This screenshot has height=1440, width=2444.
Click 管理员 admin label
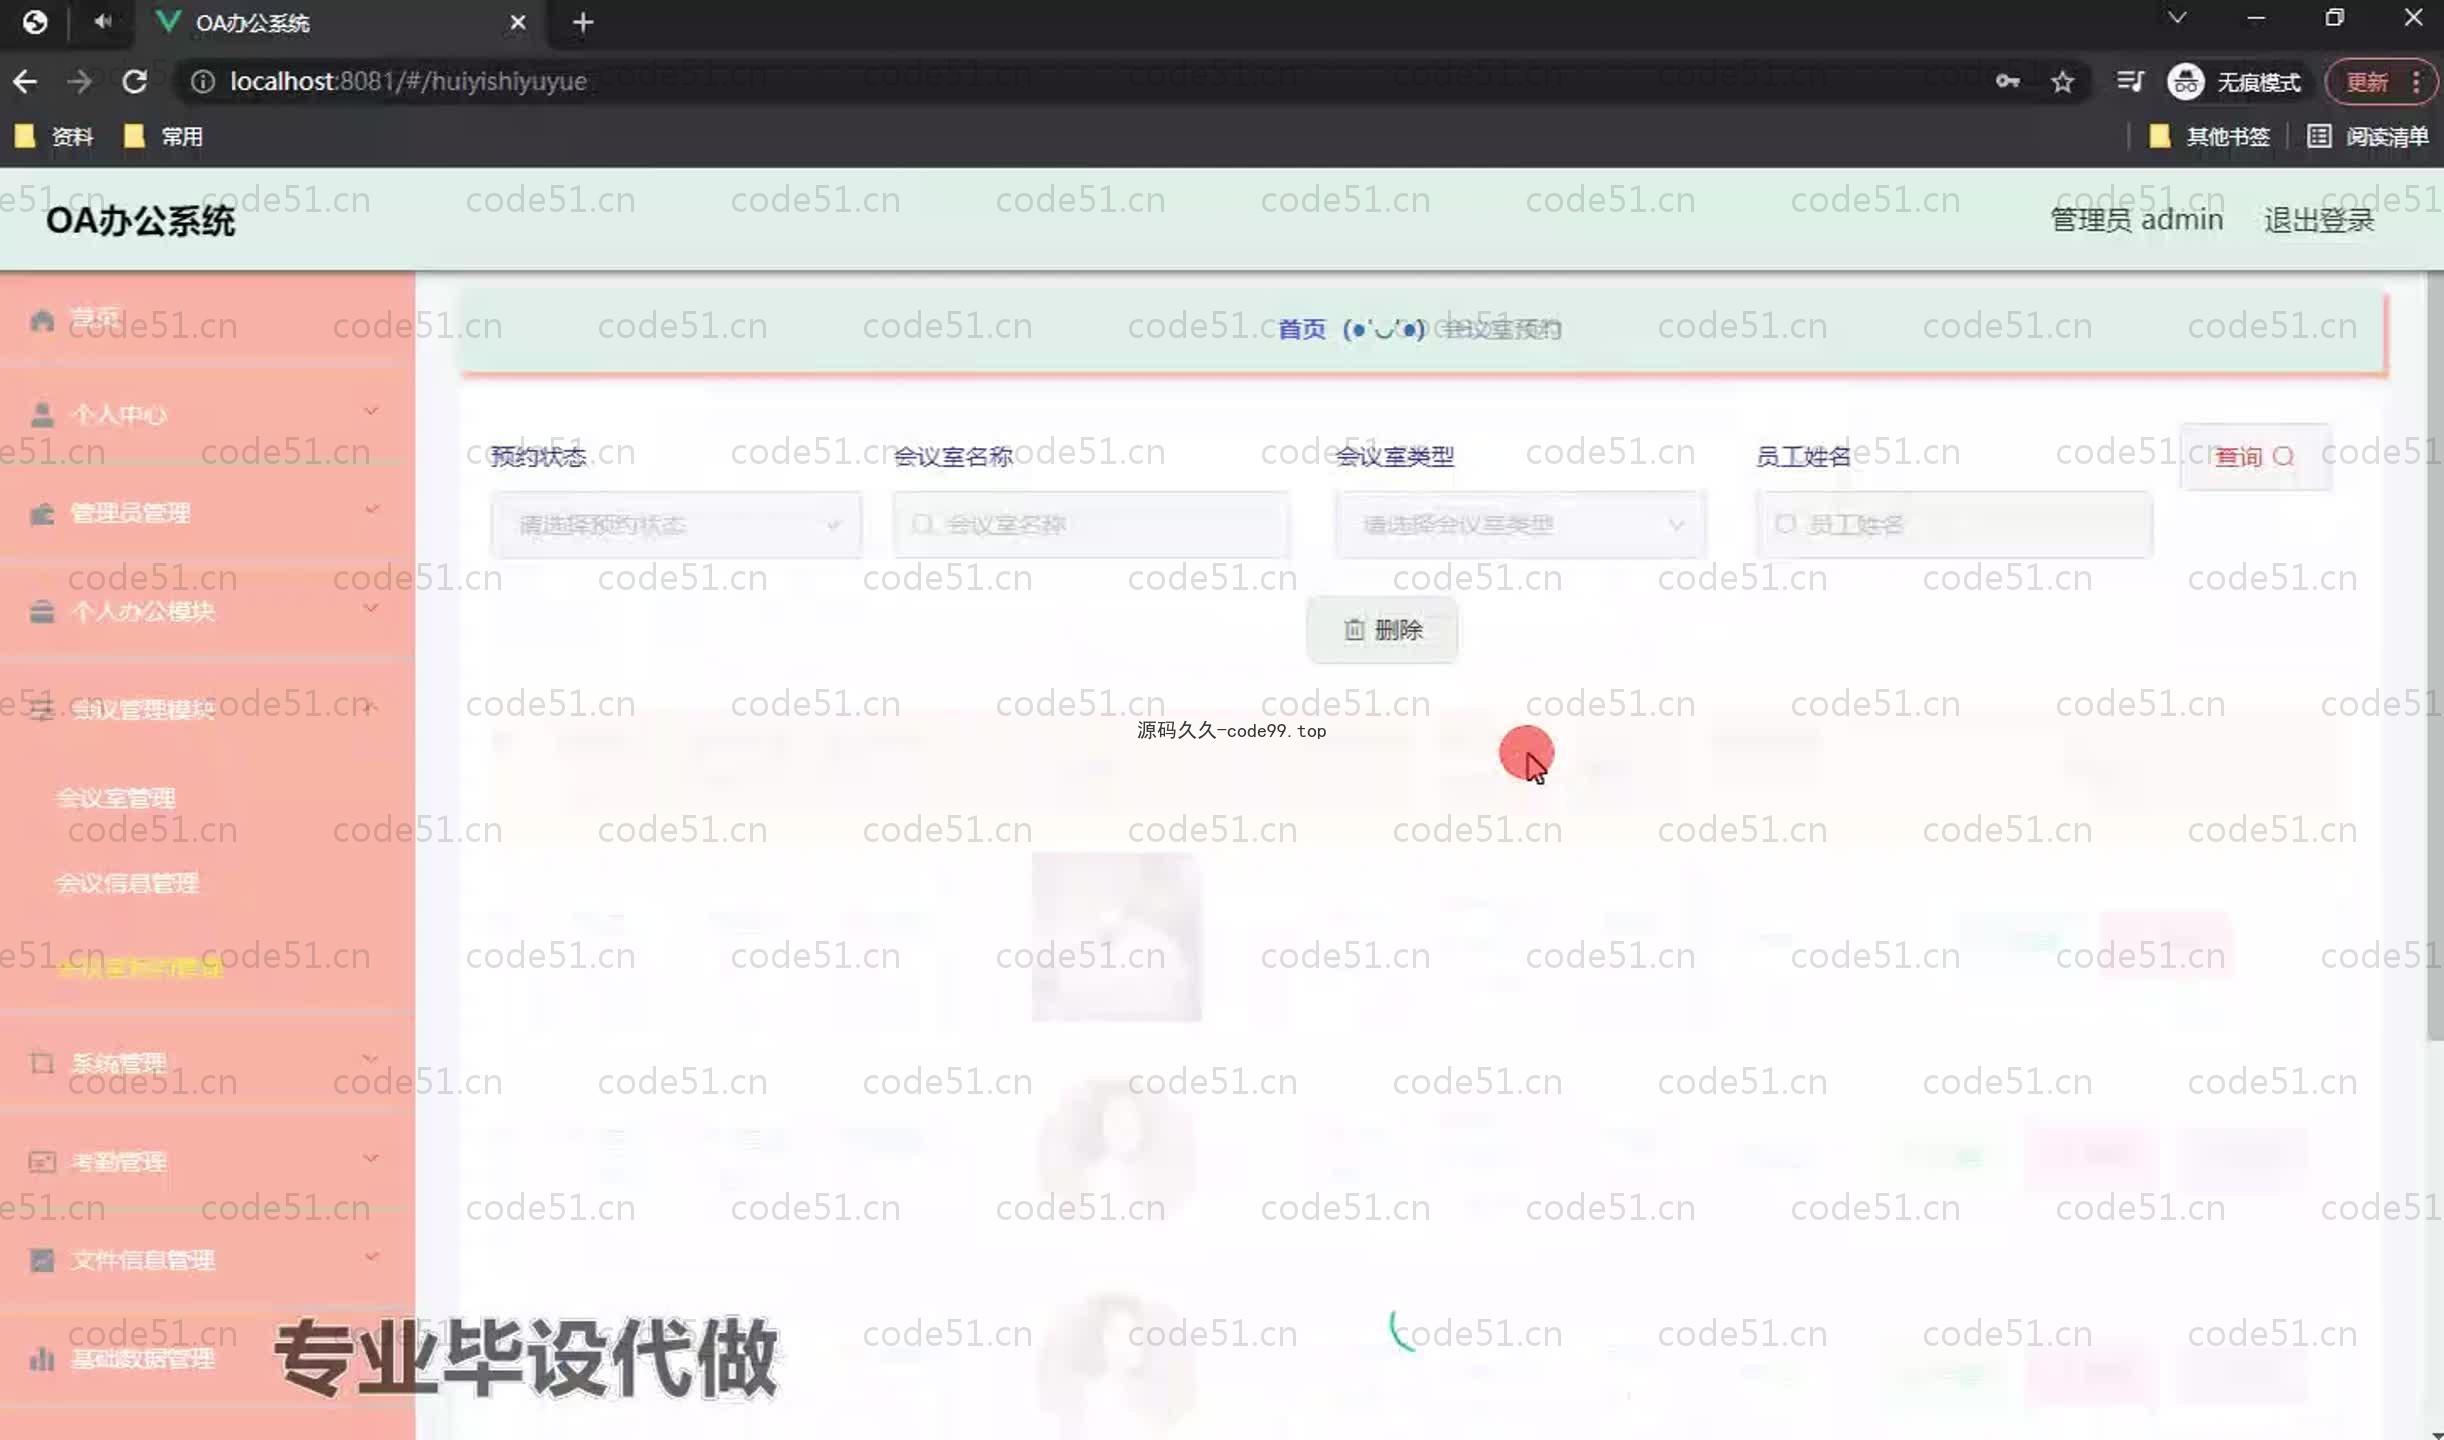2137,220
